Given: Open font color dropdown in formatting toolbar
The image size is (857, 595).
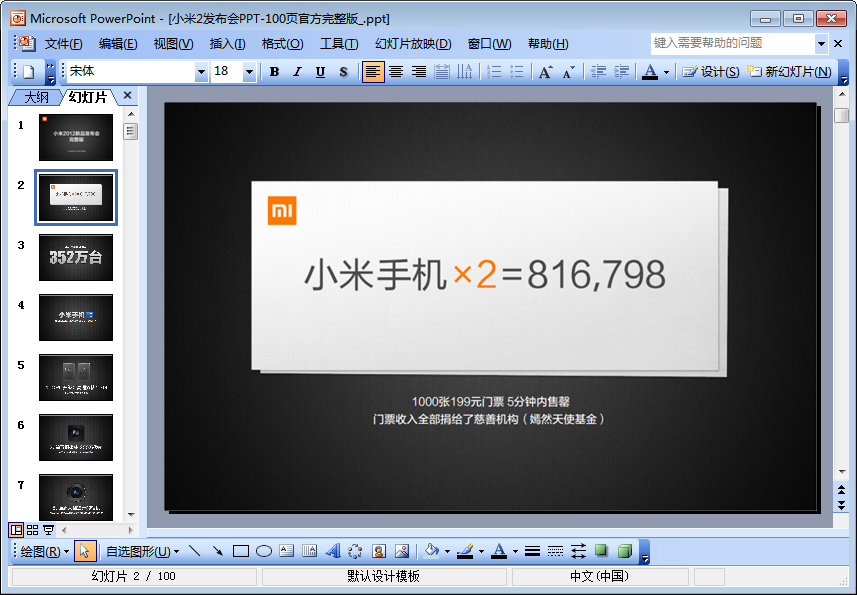Looking at the screenshot, I should coord(666,72).
